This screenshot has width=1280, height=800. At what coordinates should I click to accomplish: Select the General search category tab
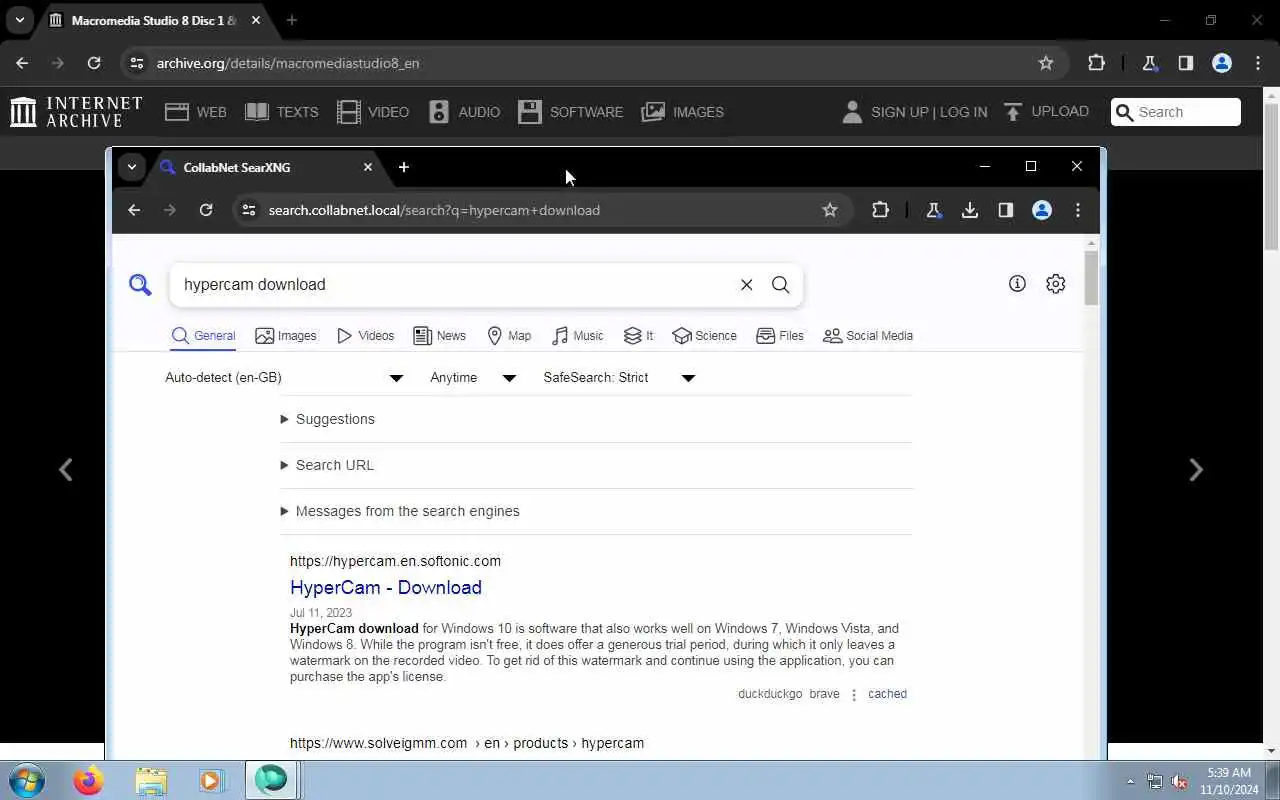[203, 336]
